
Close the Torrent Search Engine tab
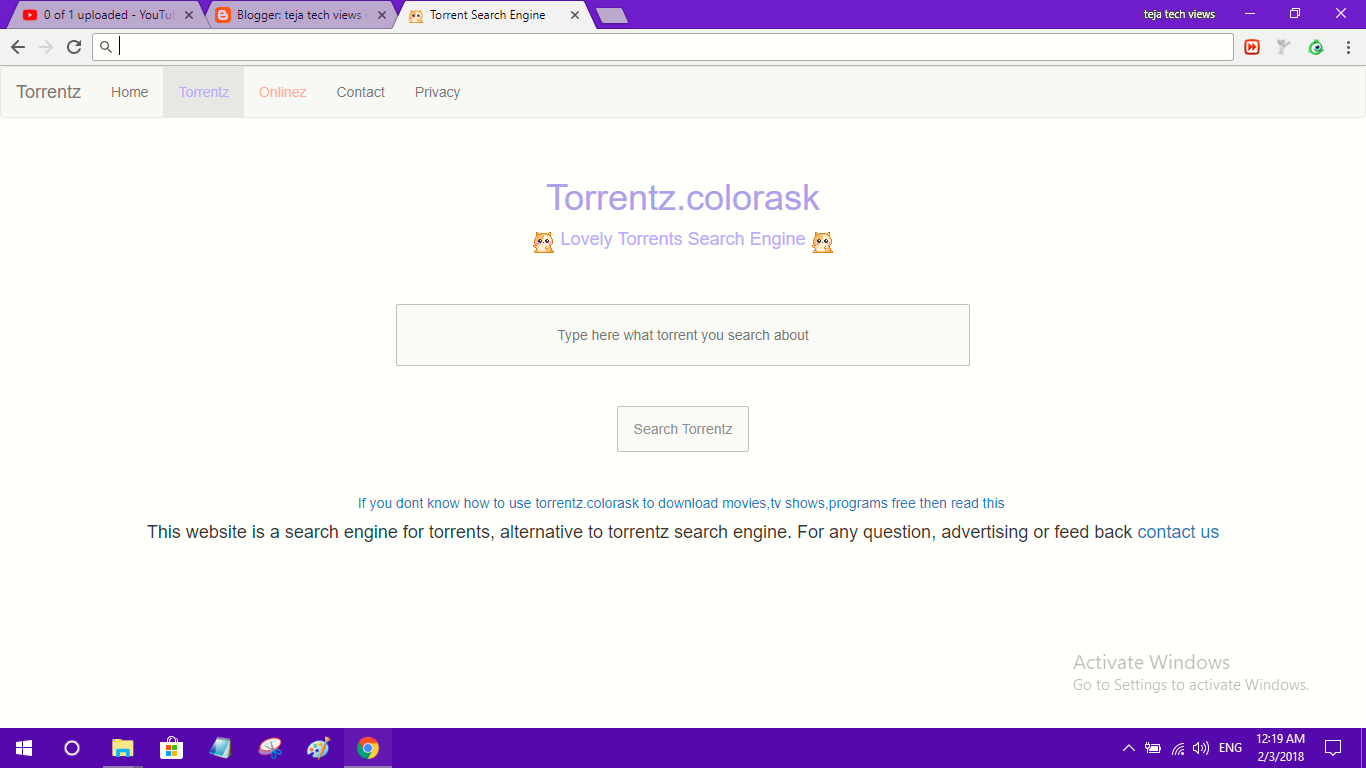575,15
